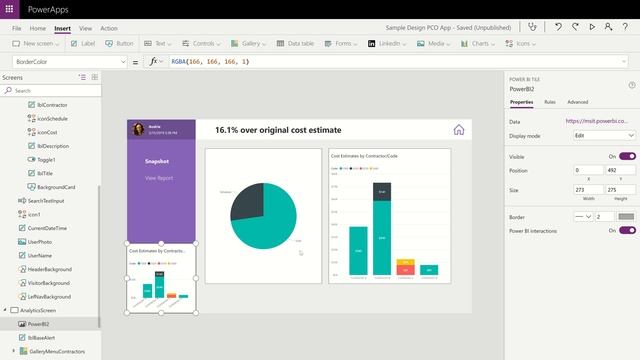640x360 pixels.
Task: Open the Text dropdown
Action: 158,44
